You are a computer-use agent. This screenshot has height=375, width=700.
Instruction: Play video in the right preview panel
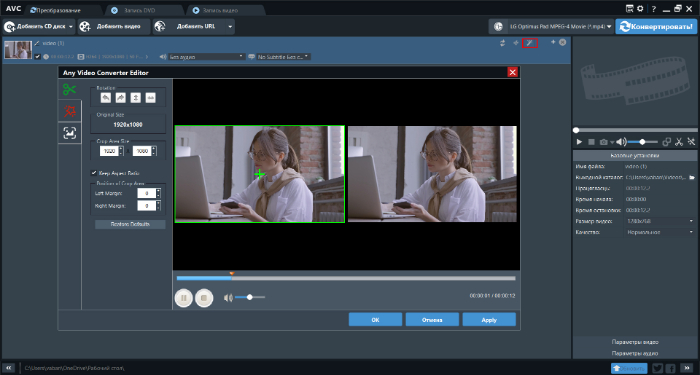(579, 142)
